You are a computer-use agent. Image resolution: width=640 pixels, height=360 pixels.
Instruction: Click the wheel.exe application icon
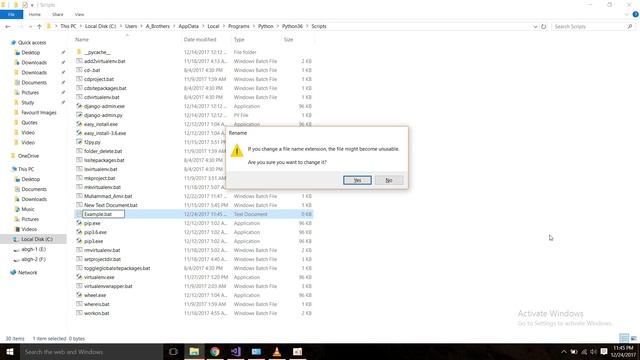click(x=79, y=295)
